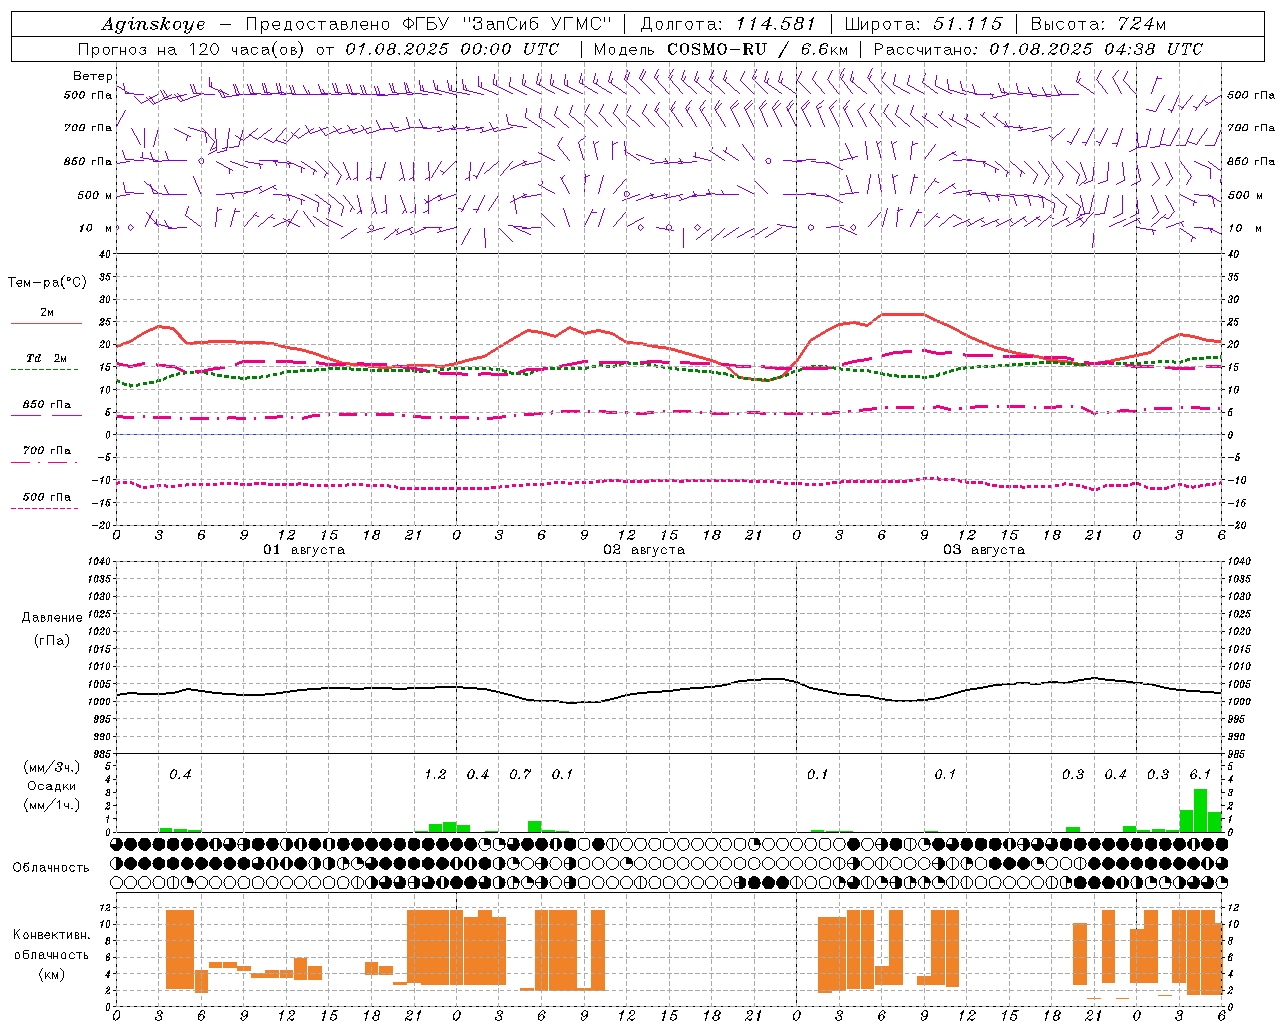This screenshot has height=1024, width=1280.
Task: Select the model name 'COSMO-RU / 6.6км'
Action: tap(757, 49)
